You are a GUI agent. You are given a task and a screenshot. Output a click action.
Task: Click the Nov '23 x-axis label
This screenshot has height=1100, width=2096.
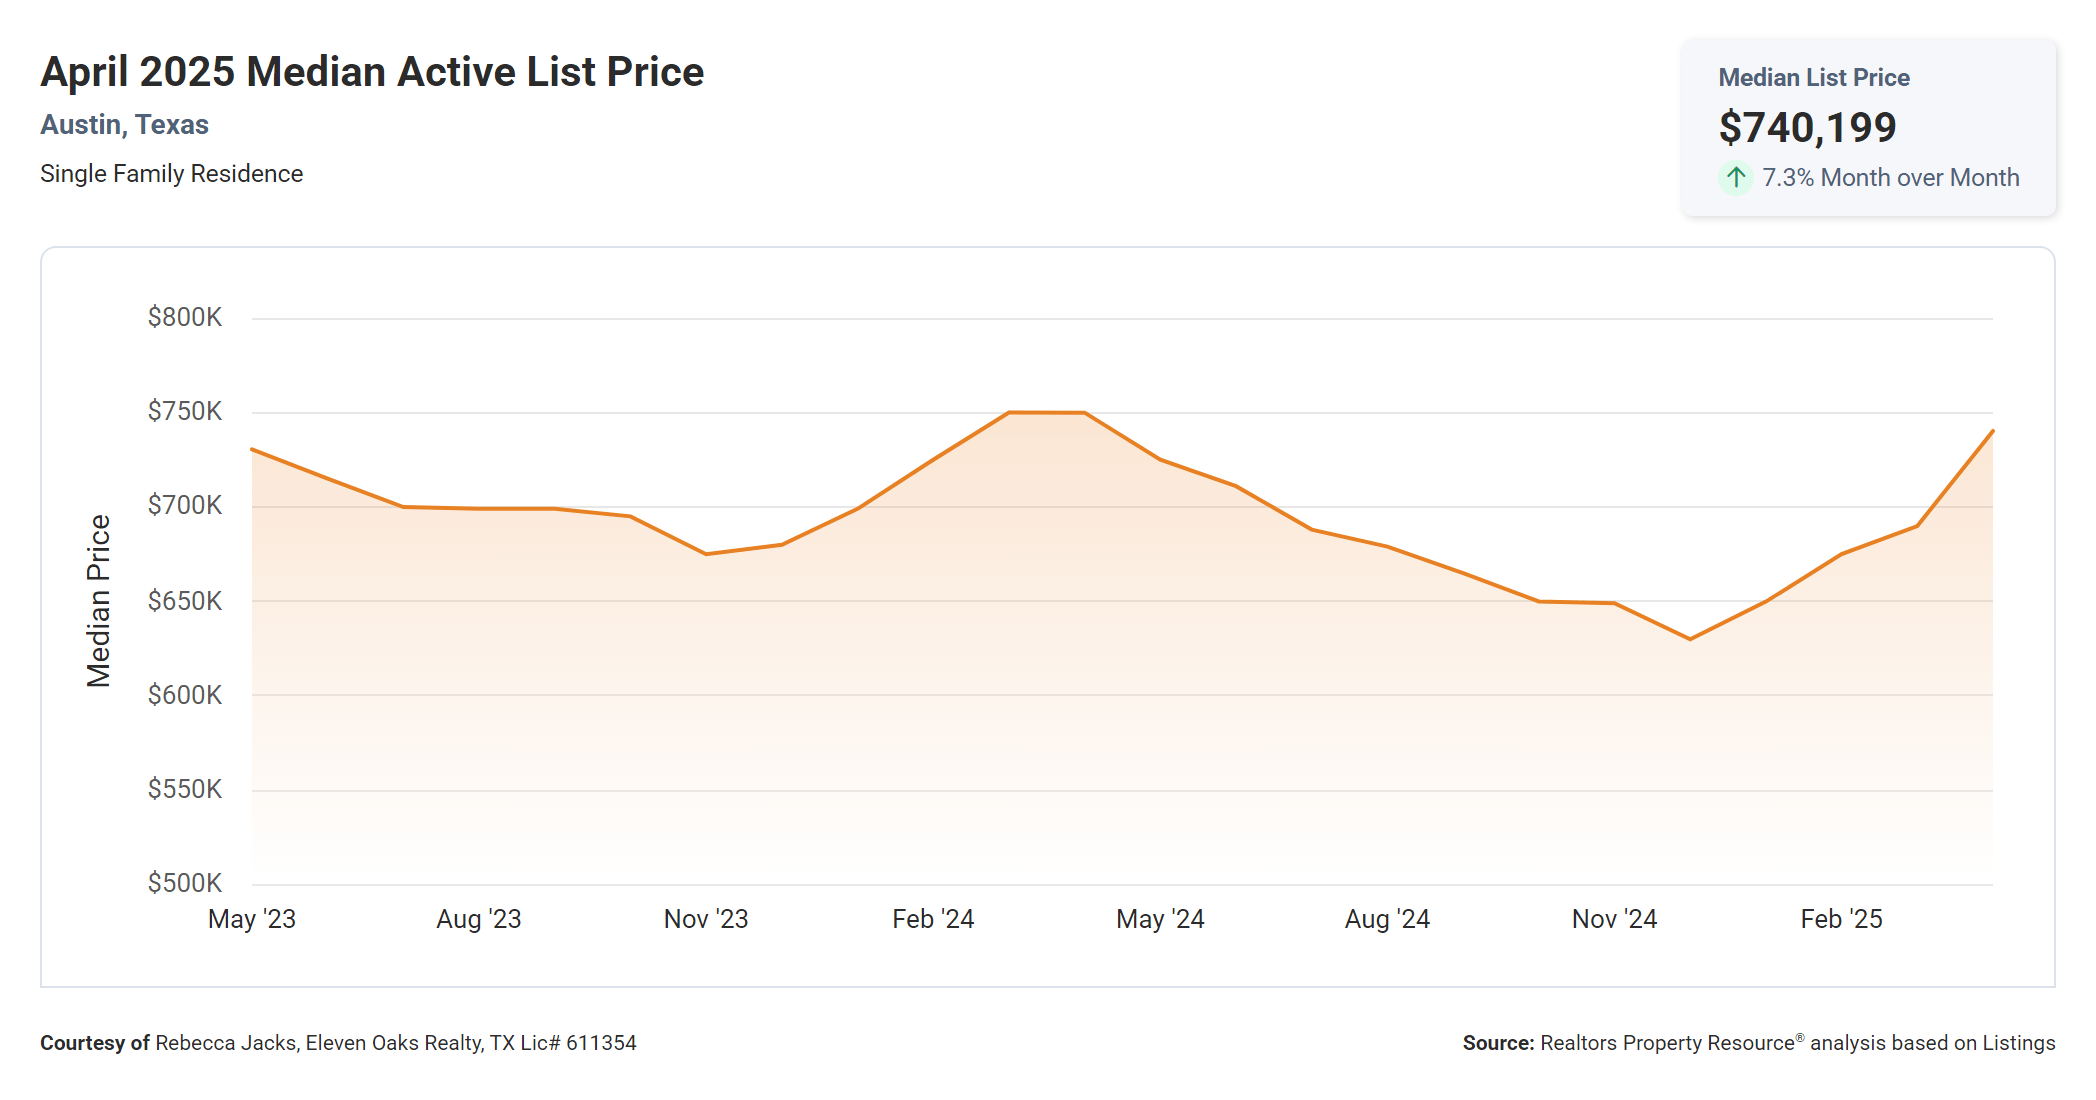[x=706, y=919]
